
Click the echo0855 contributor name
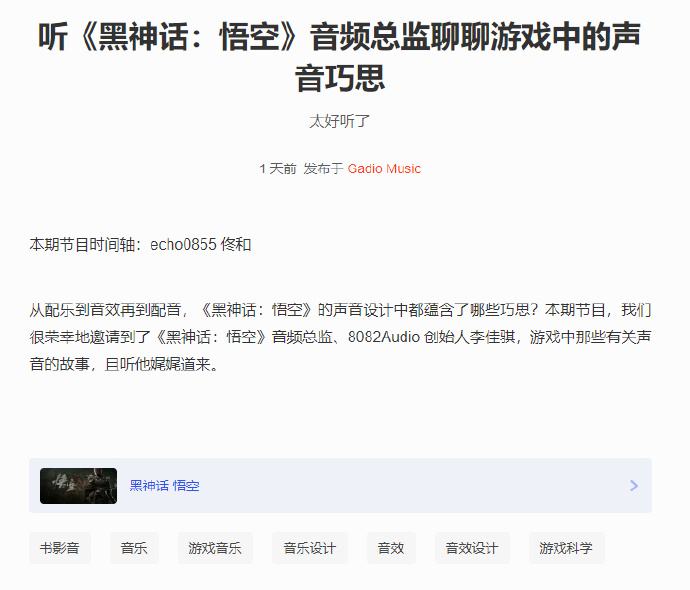[x=183, y=244]
